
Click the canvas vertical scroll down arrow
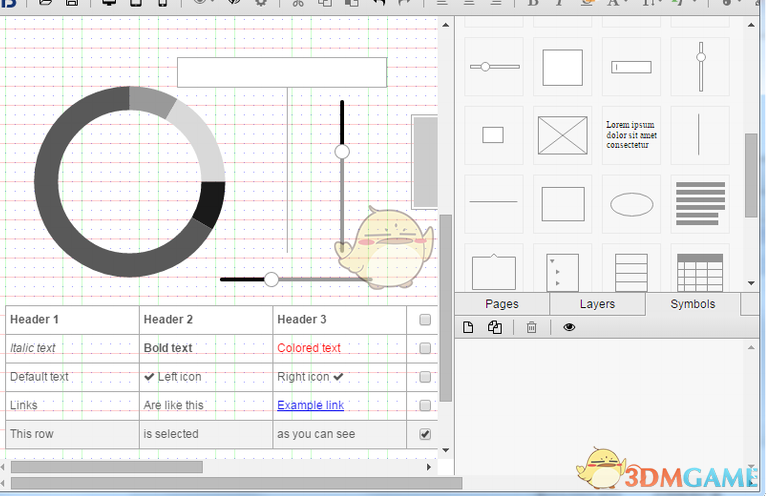(x=445, y=450)
